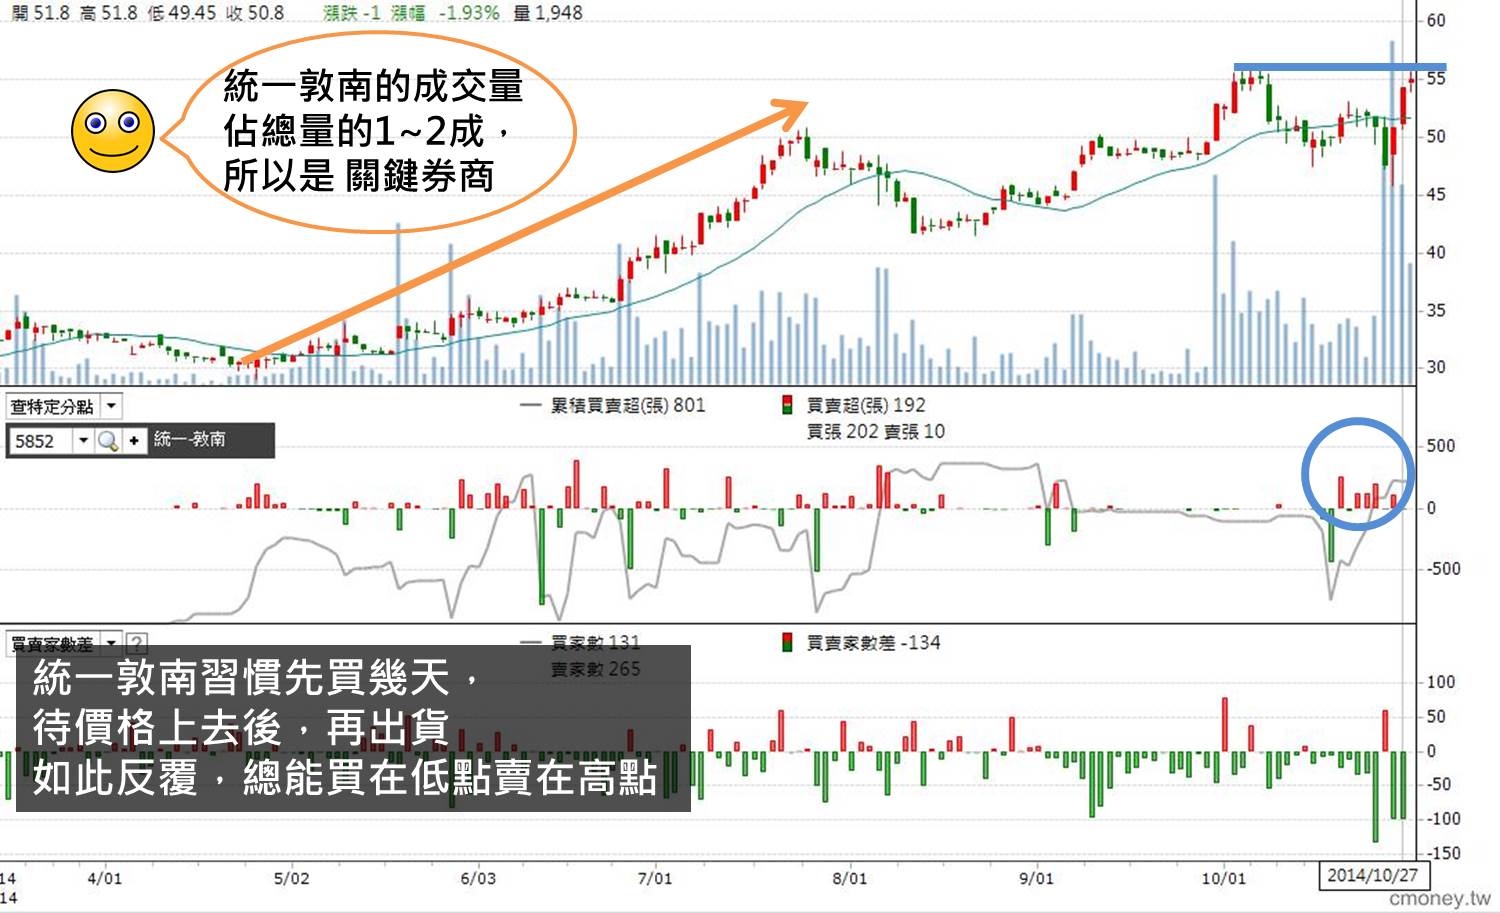Click the 45 price axis label
This screenshot has height=913, width=1500.
(x=1435, y=194)
